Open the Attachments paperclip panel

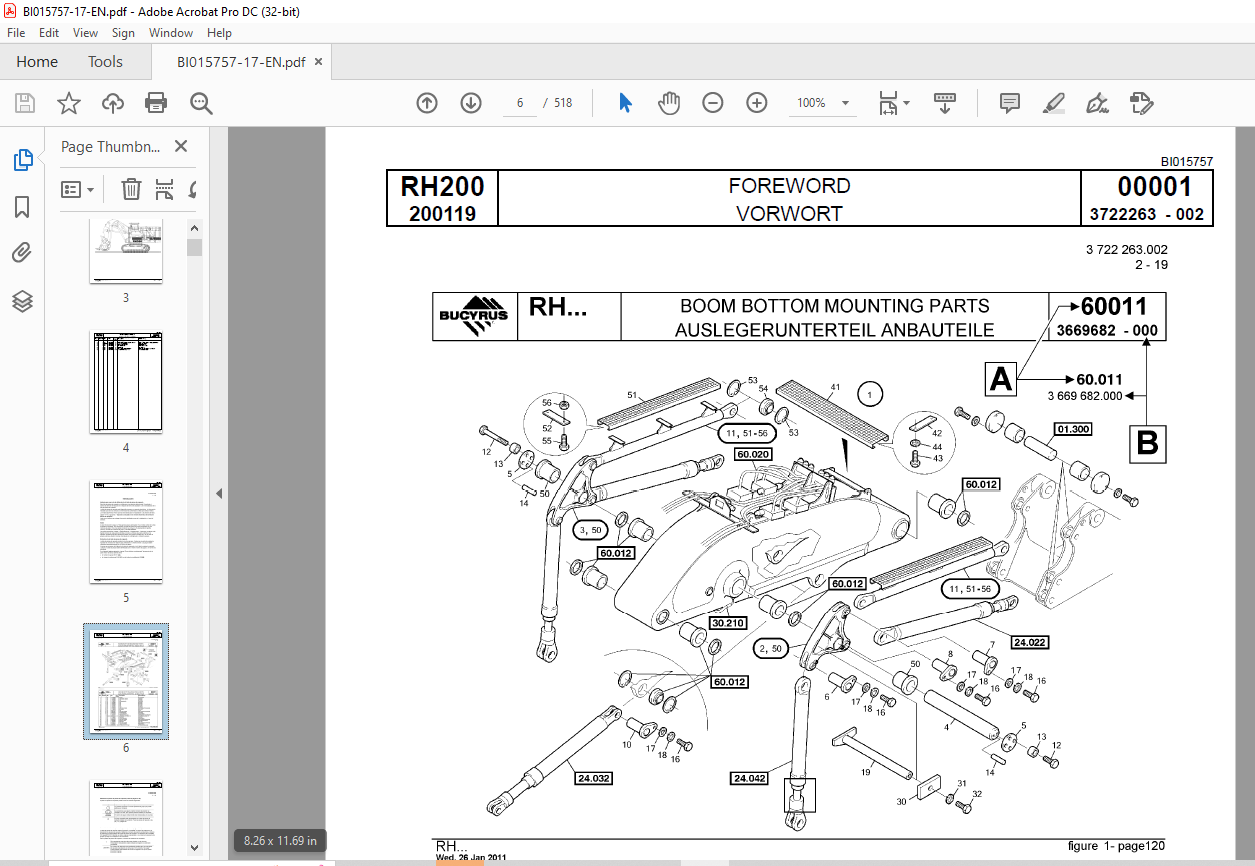pyautogui.click(x=22, y=254)
